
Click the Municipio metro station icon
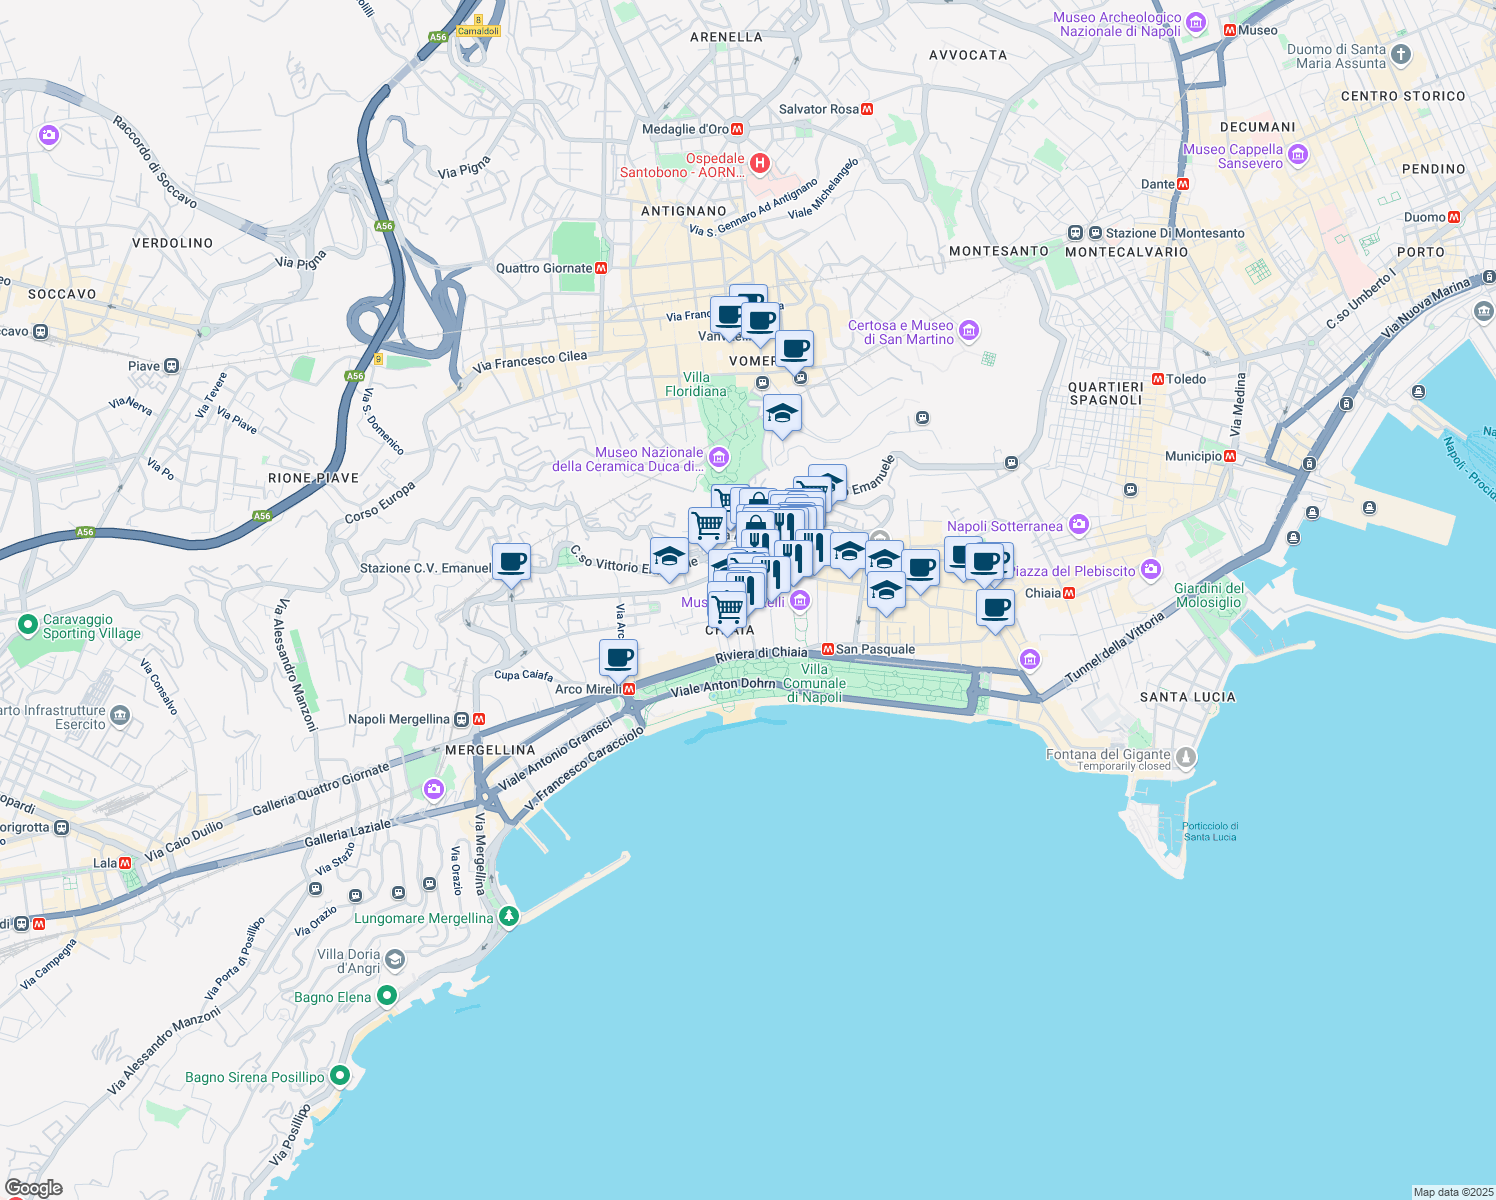point(1230,456)
